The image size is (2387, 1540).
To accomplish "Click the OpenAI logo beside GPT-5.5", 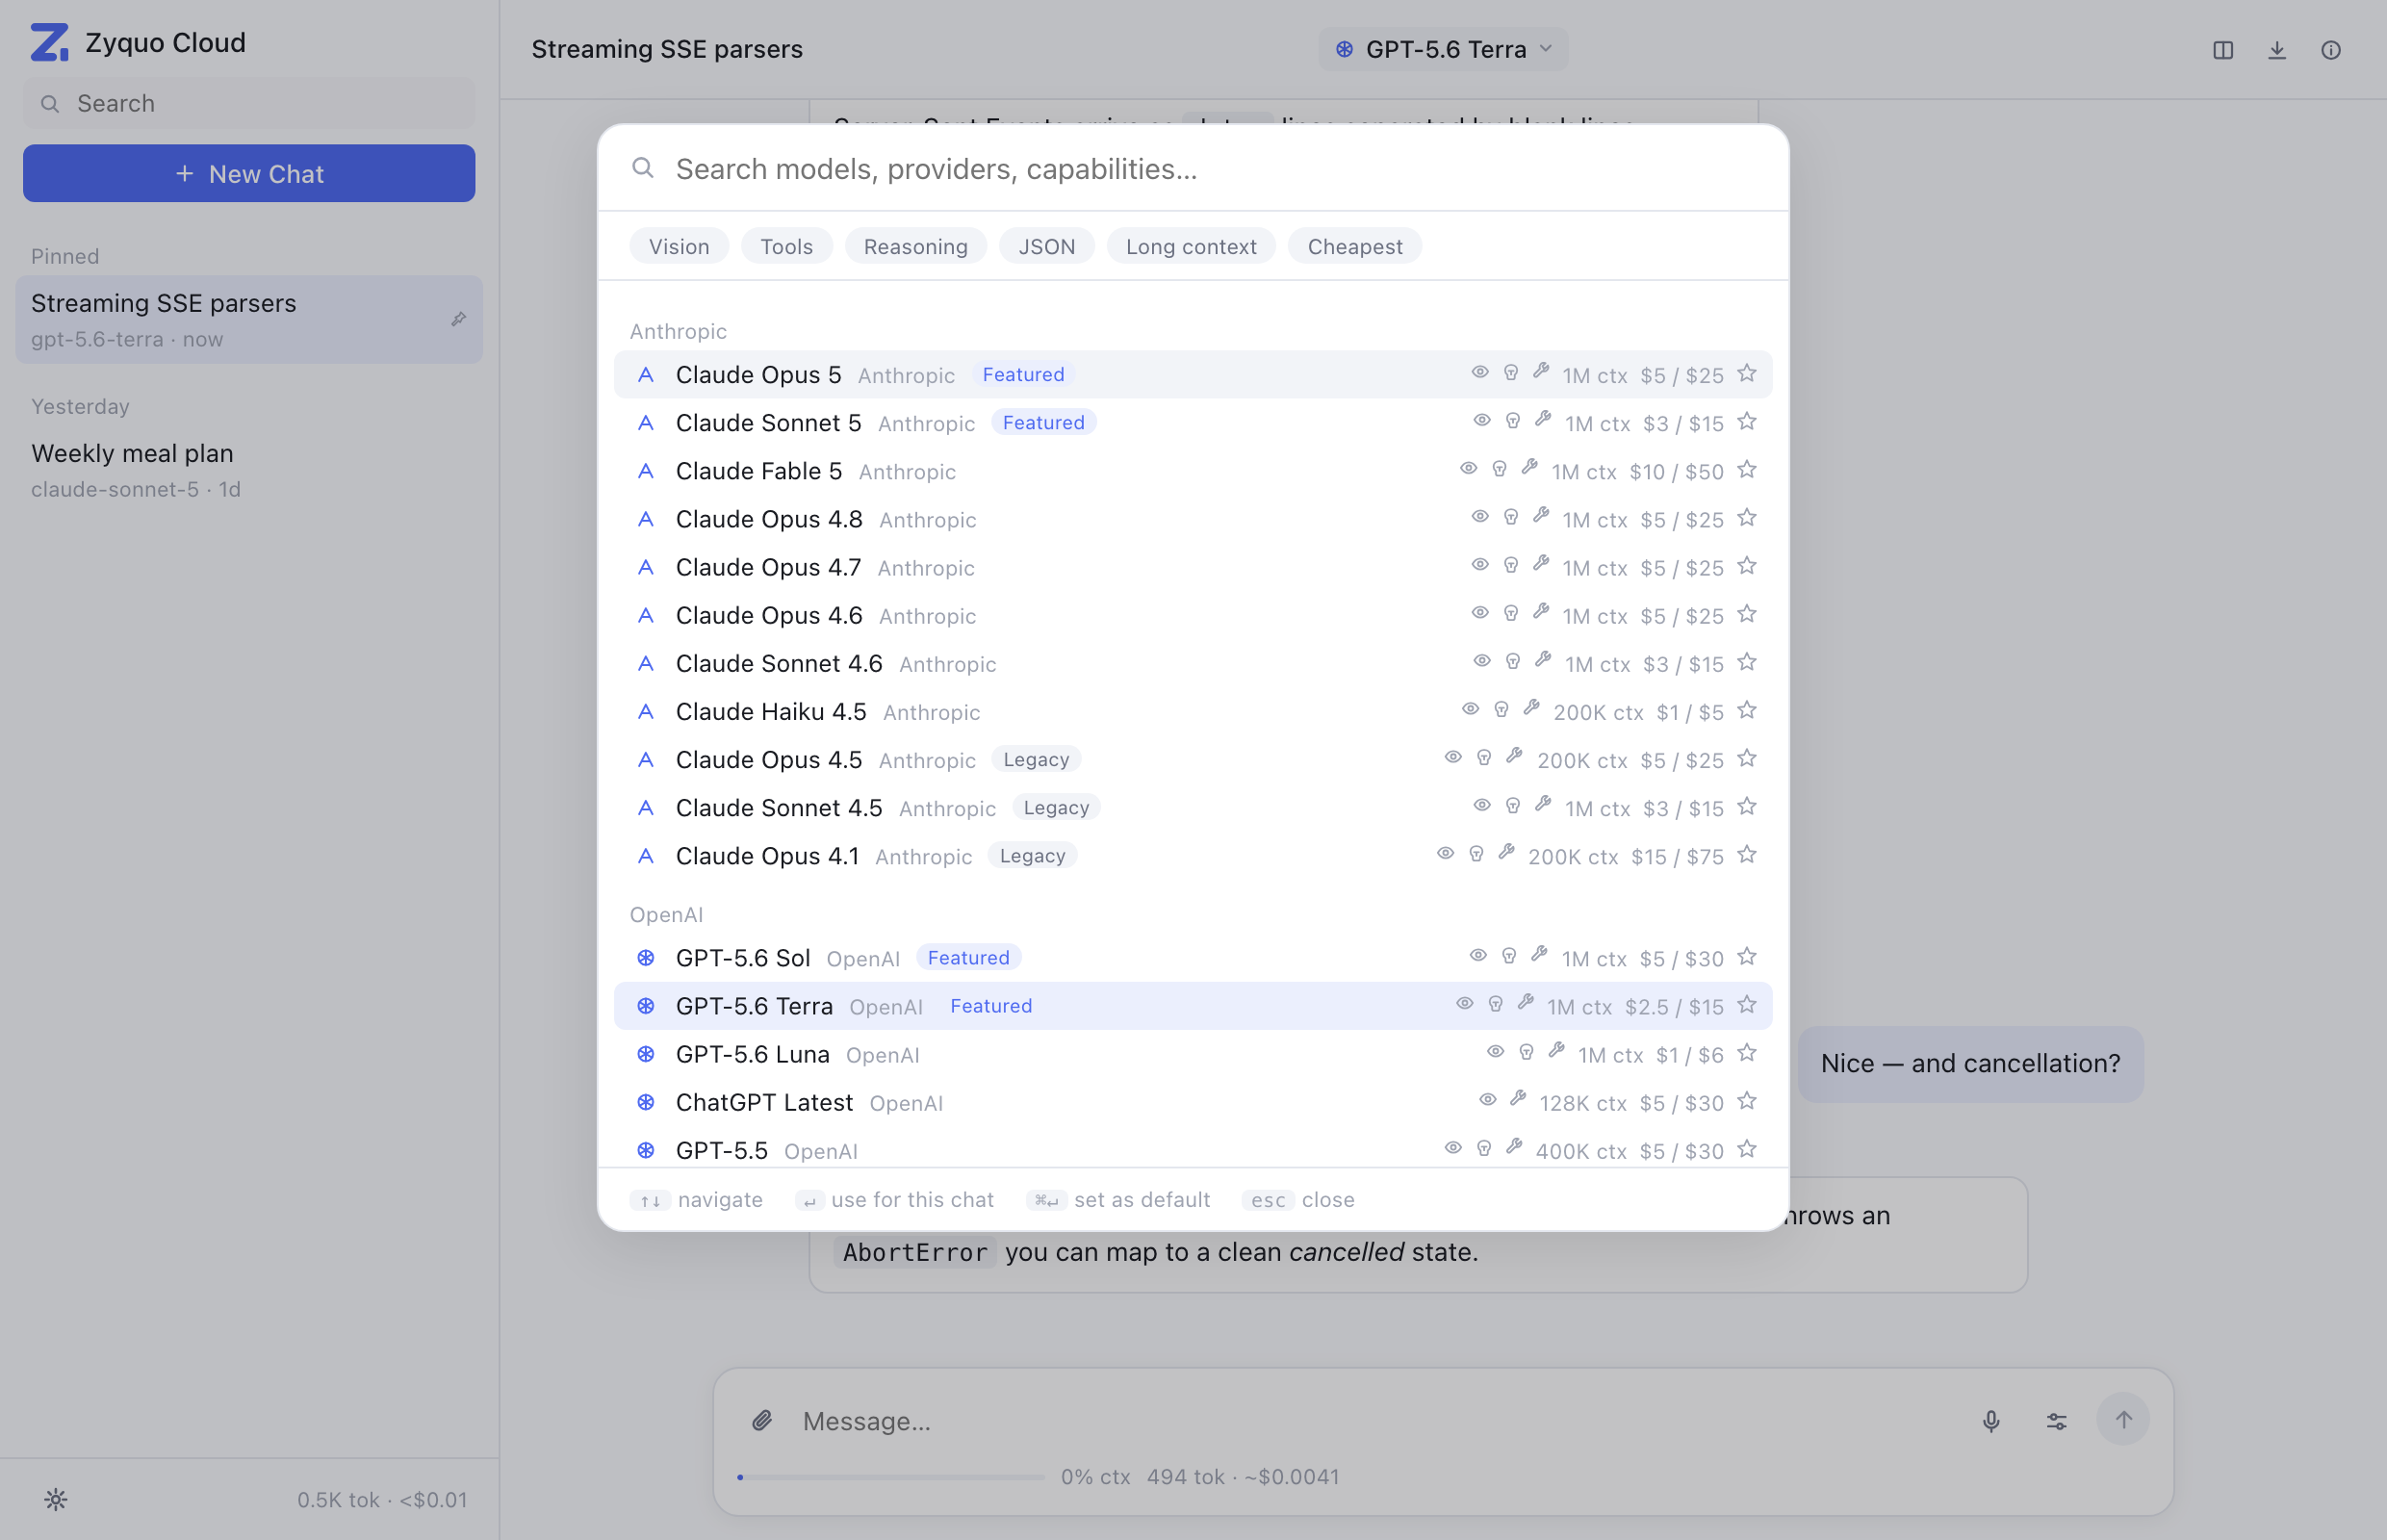I will pyautogui.click(x=646, y=1151).
